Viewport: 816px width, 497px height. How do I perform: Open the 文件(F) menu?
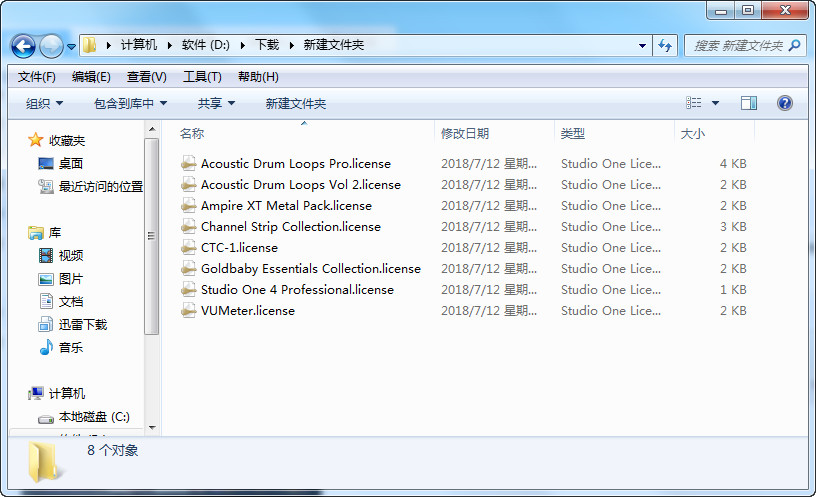pos(36,77)
